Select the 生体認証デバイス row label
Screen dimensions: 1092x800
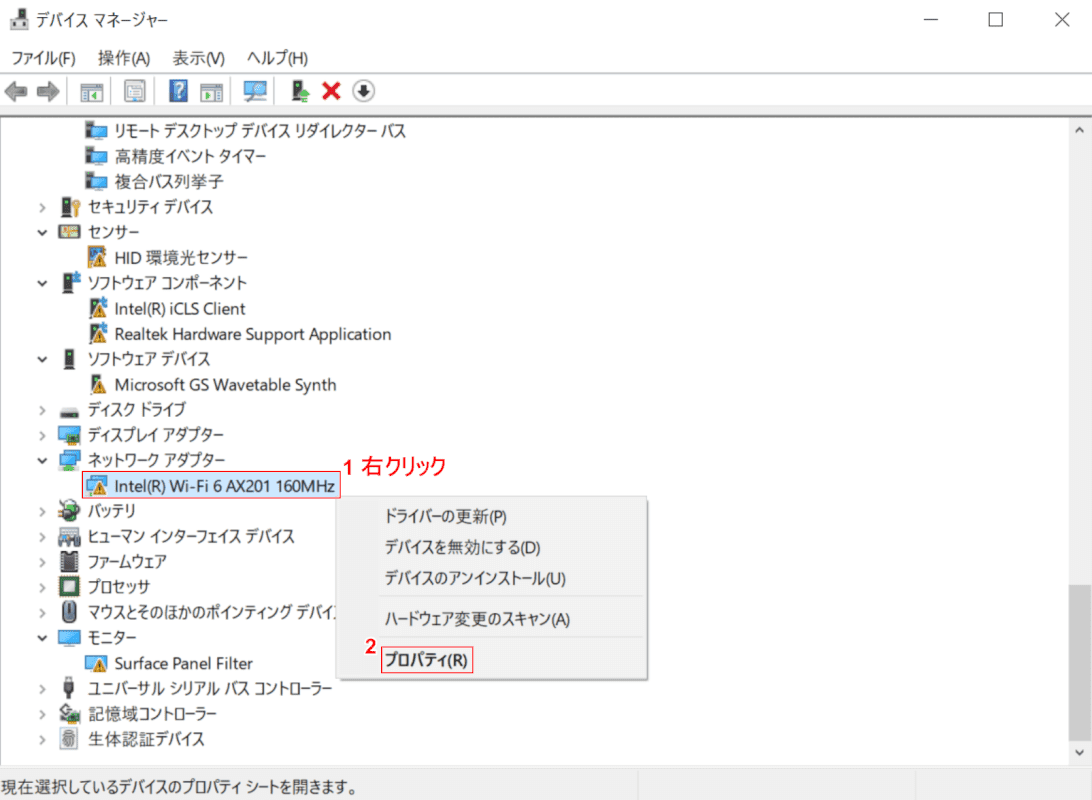click(146, 739)
